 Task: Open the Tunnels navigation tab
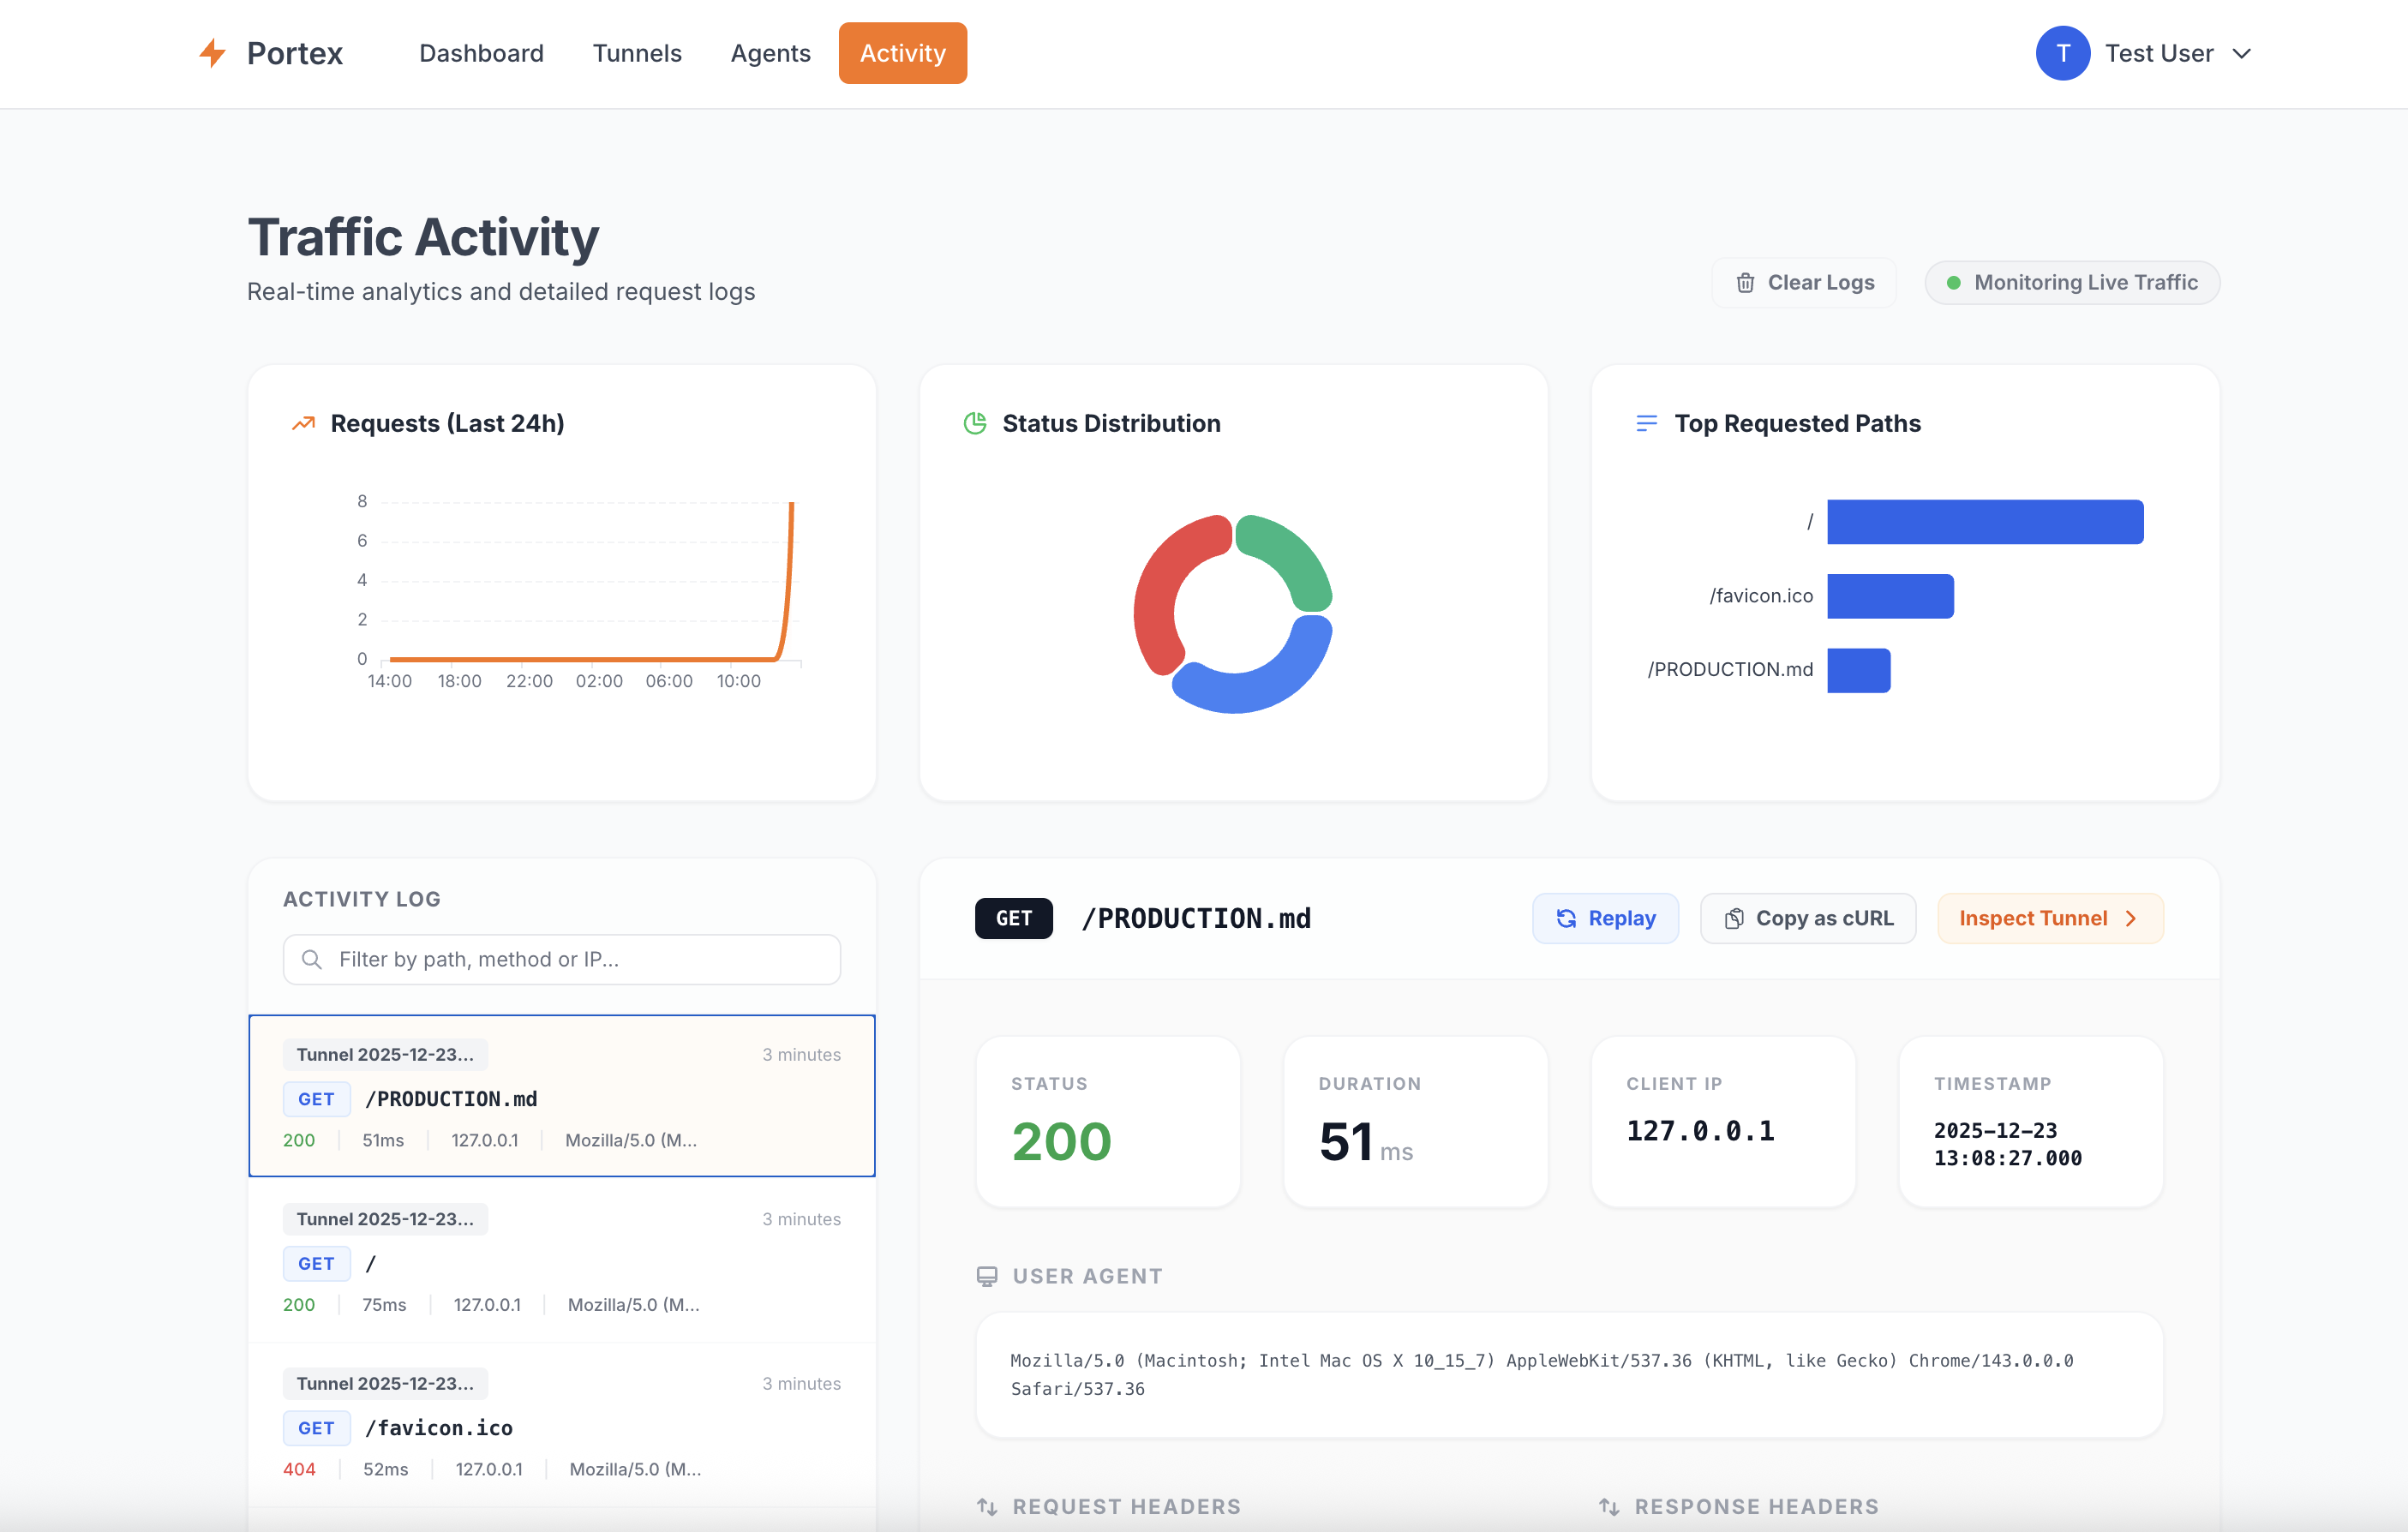[x=637, y=53]
